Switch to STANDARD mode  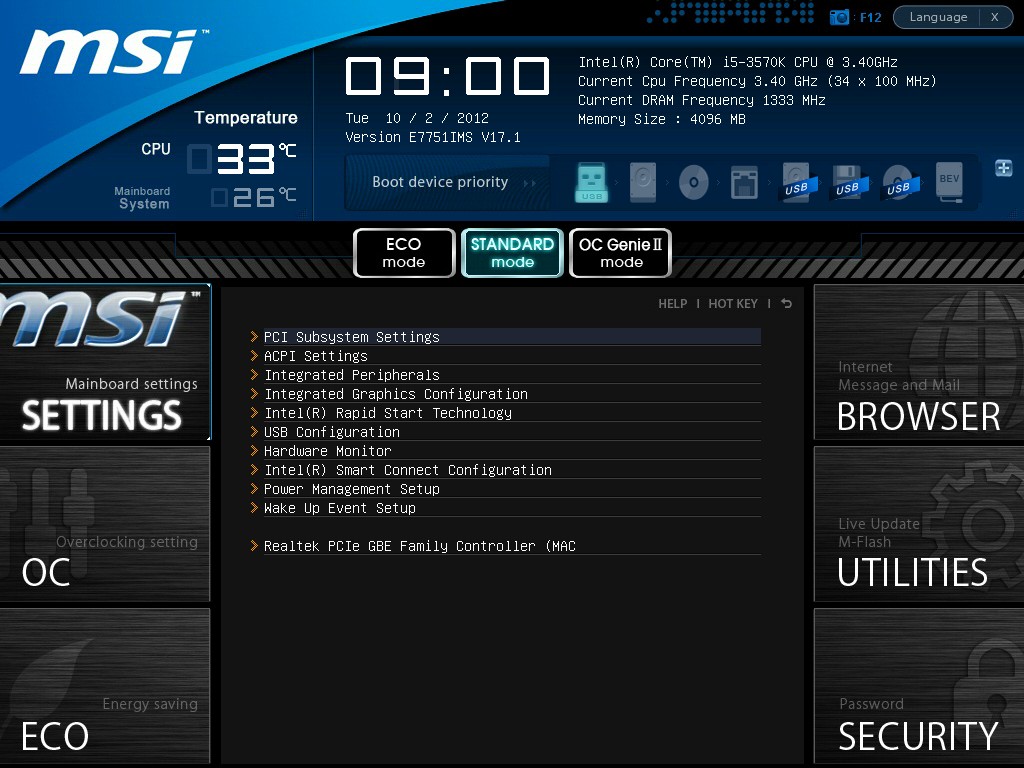point(512,253)
